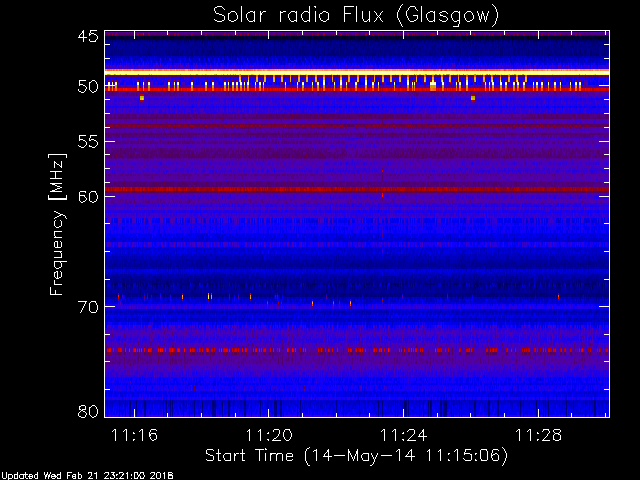Viewport: 640px width, 480px height.
Task: Click the '80' frequency tick label
Action: (x=88, y=411)
